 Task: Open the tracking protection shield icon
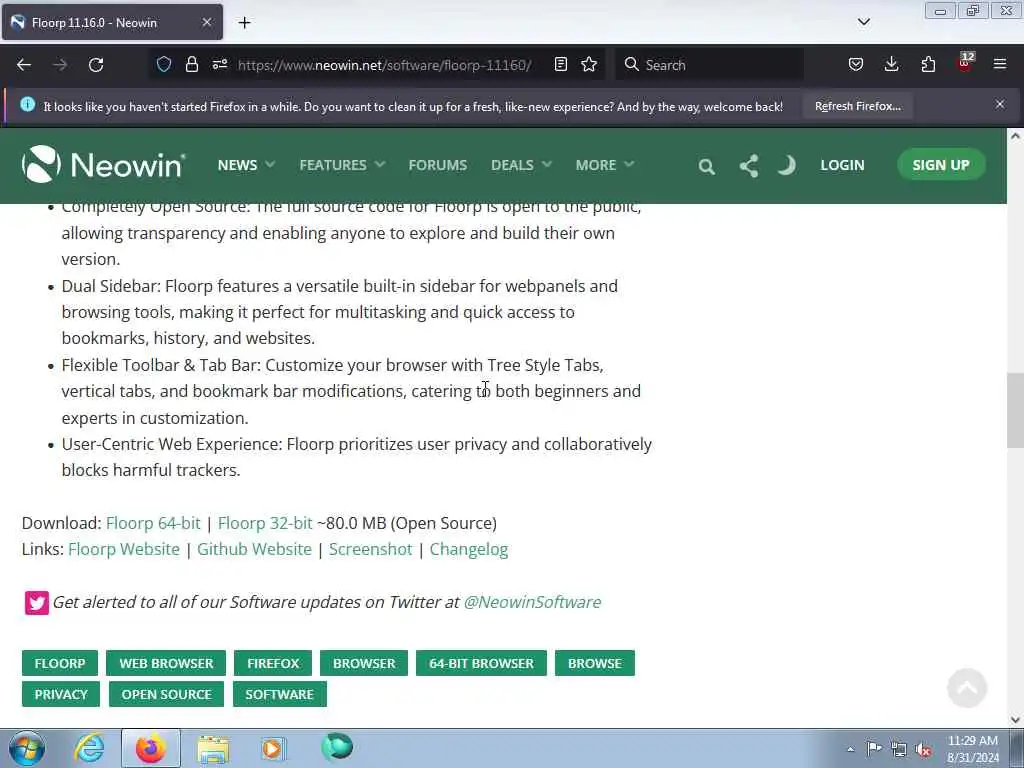pos(164,64)
